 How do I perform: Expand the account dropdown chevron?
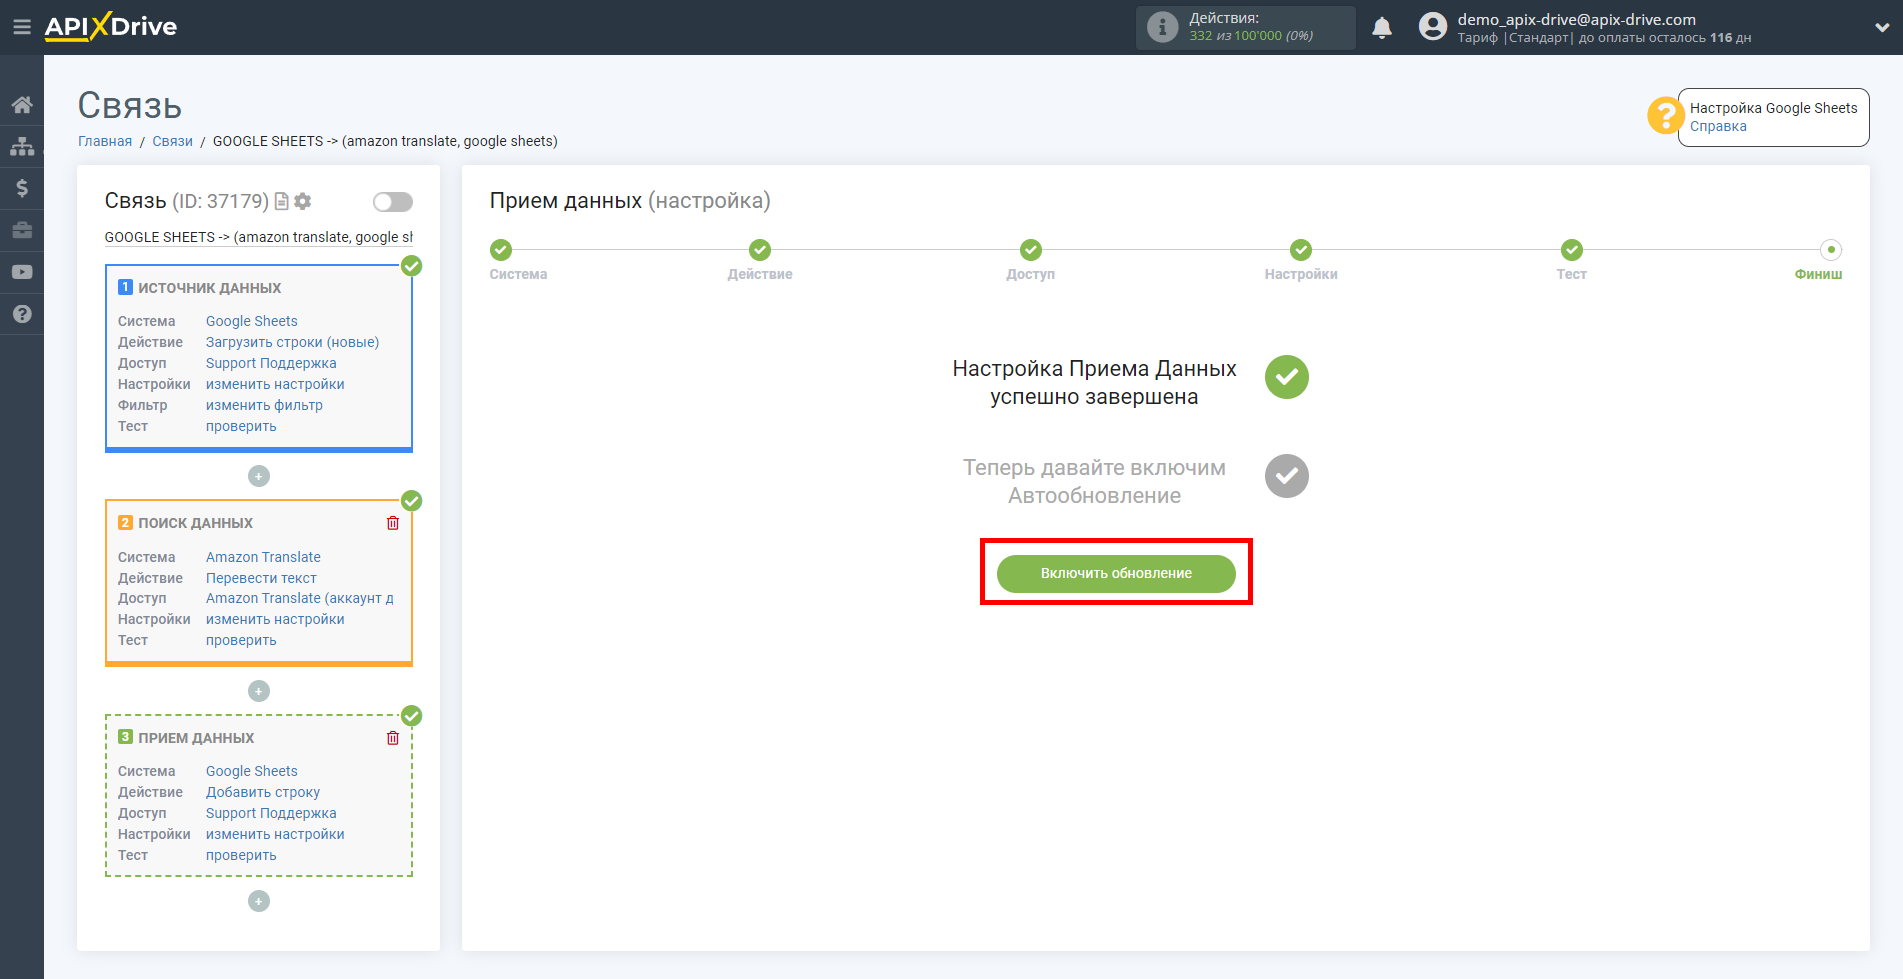[1881, 28]
